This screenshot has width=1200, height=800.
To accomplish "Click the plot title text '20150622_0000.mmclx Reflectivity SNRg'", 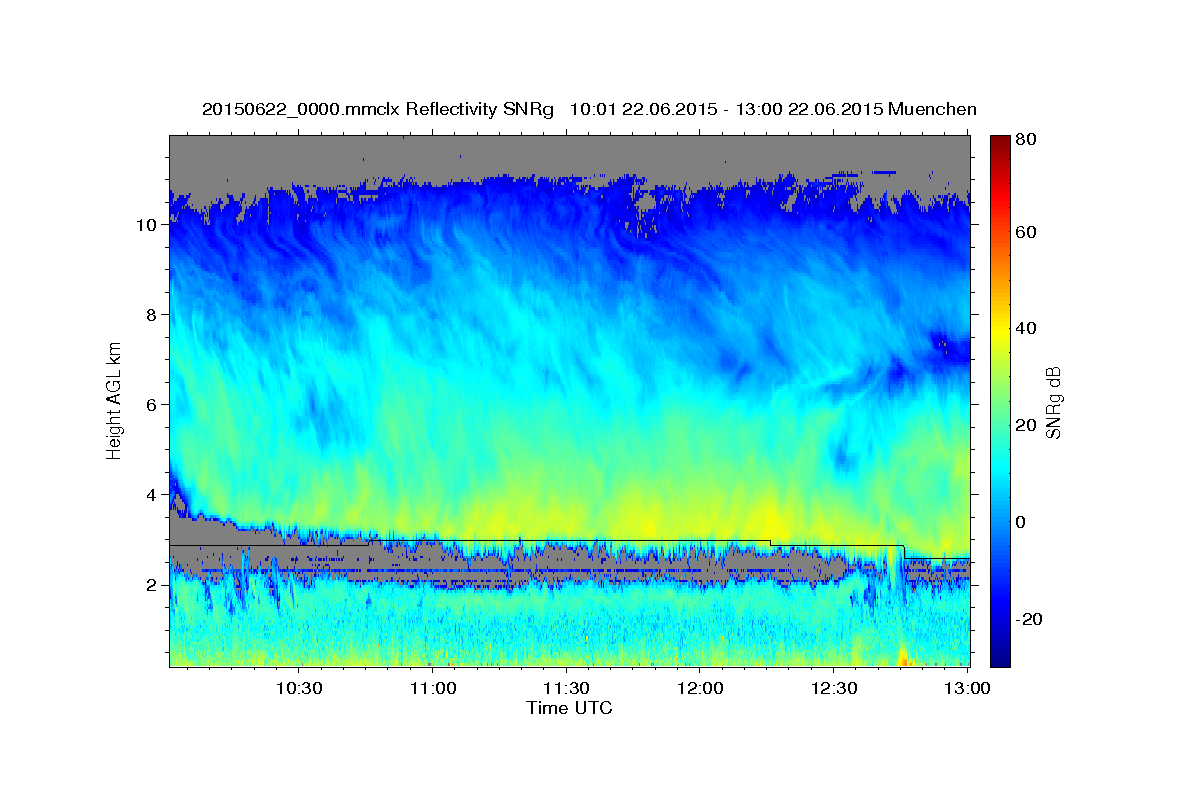I will pos(377,109).
